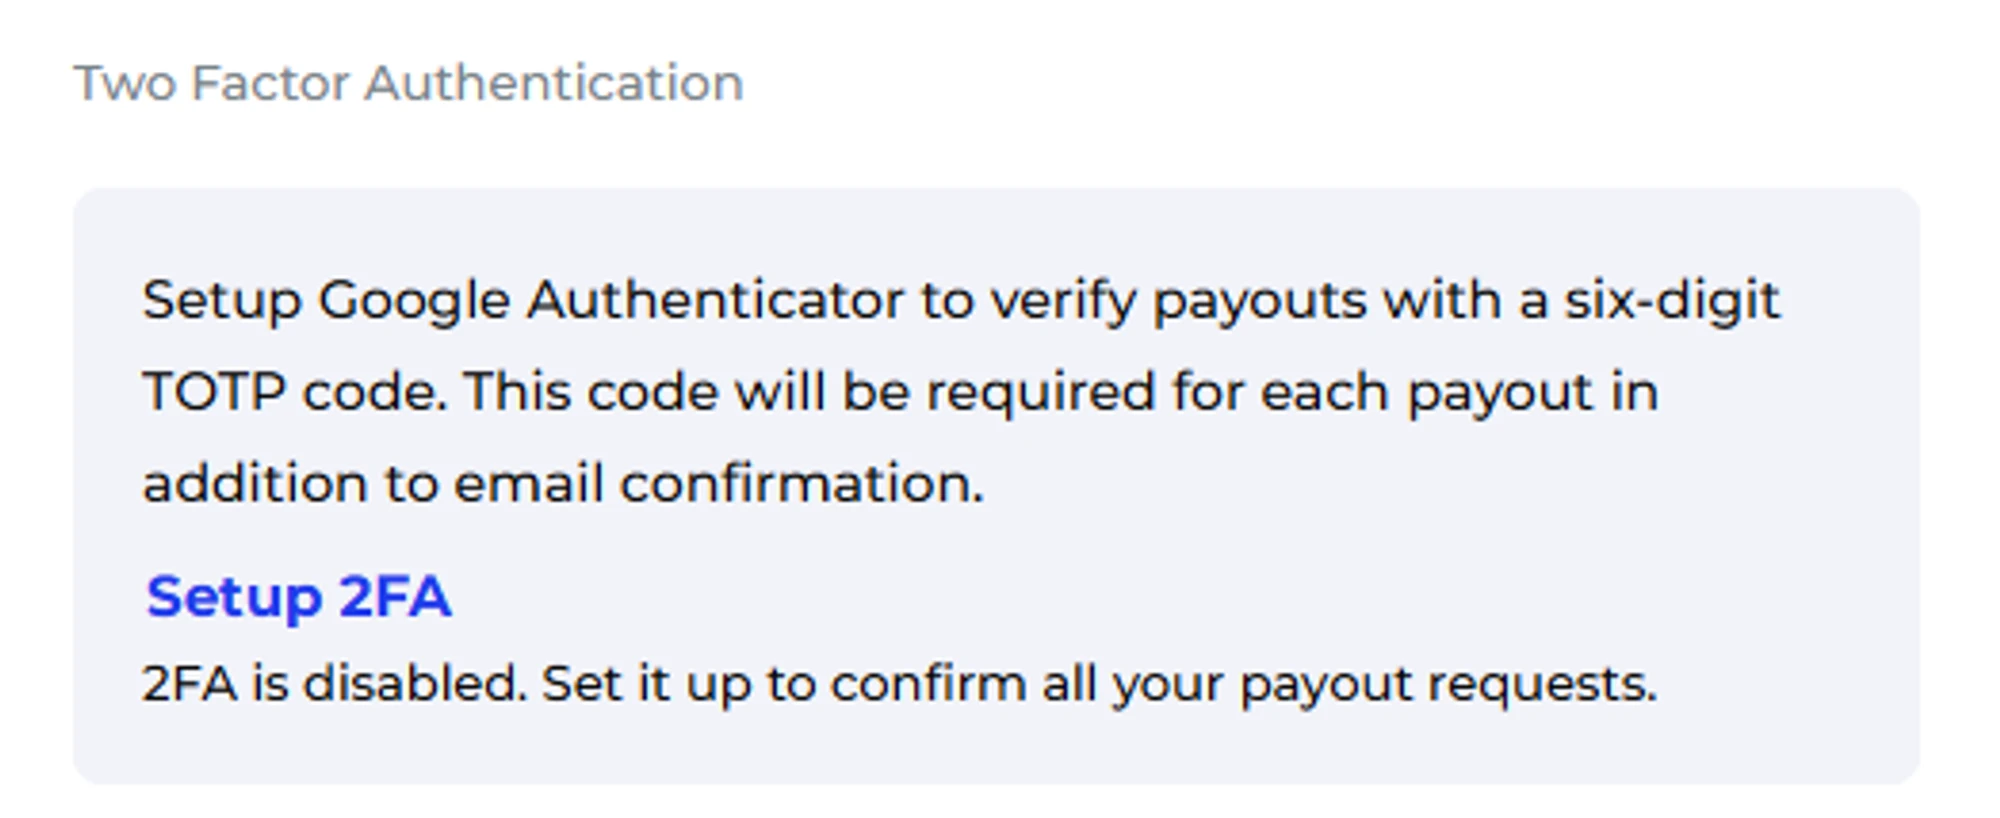Click the word "Authentication" in the heading
The height and width of the screenshot is (818, 2000).
(554, 83)
